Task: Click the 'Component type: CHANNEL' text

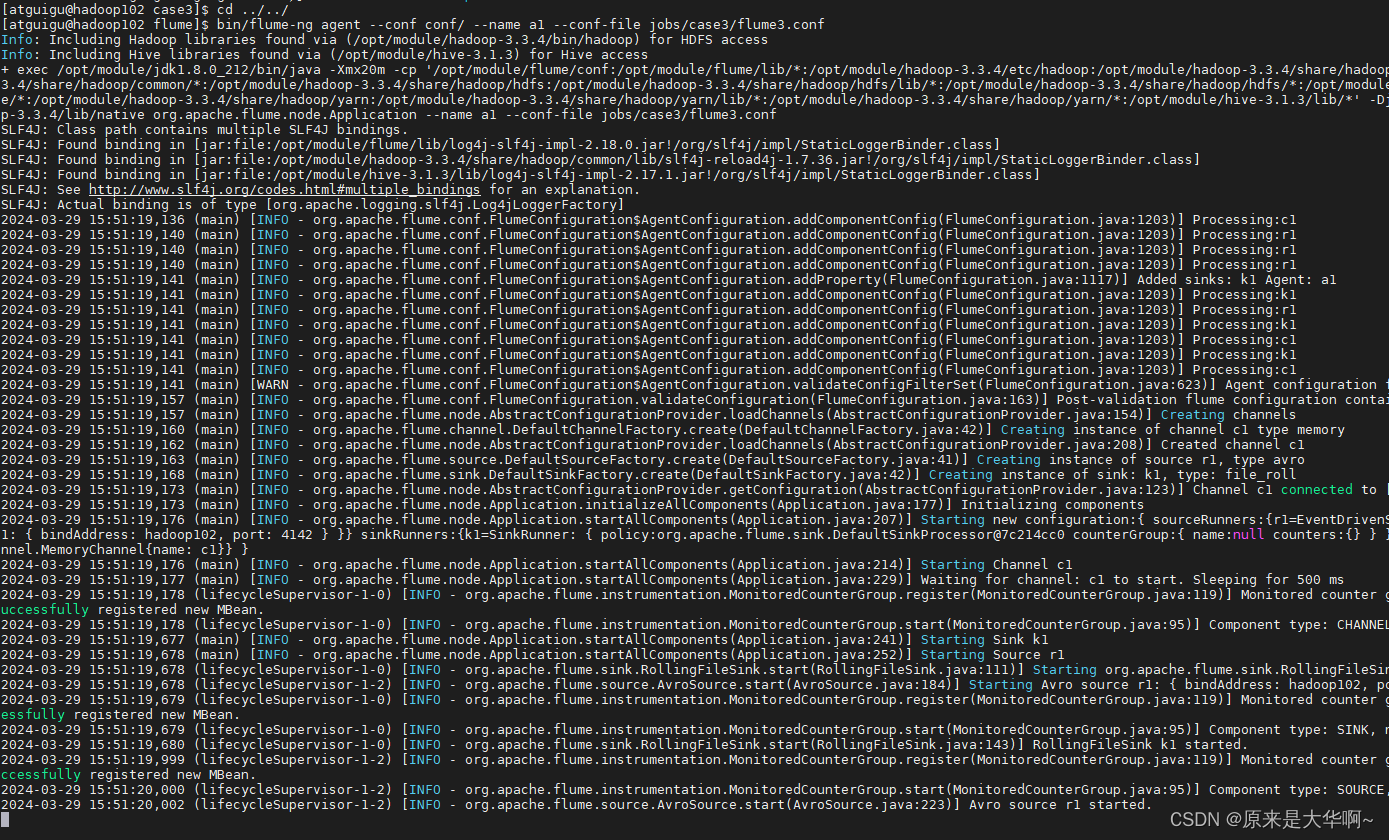Action: pyautogui.click(x=1298, y=625)
